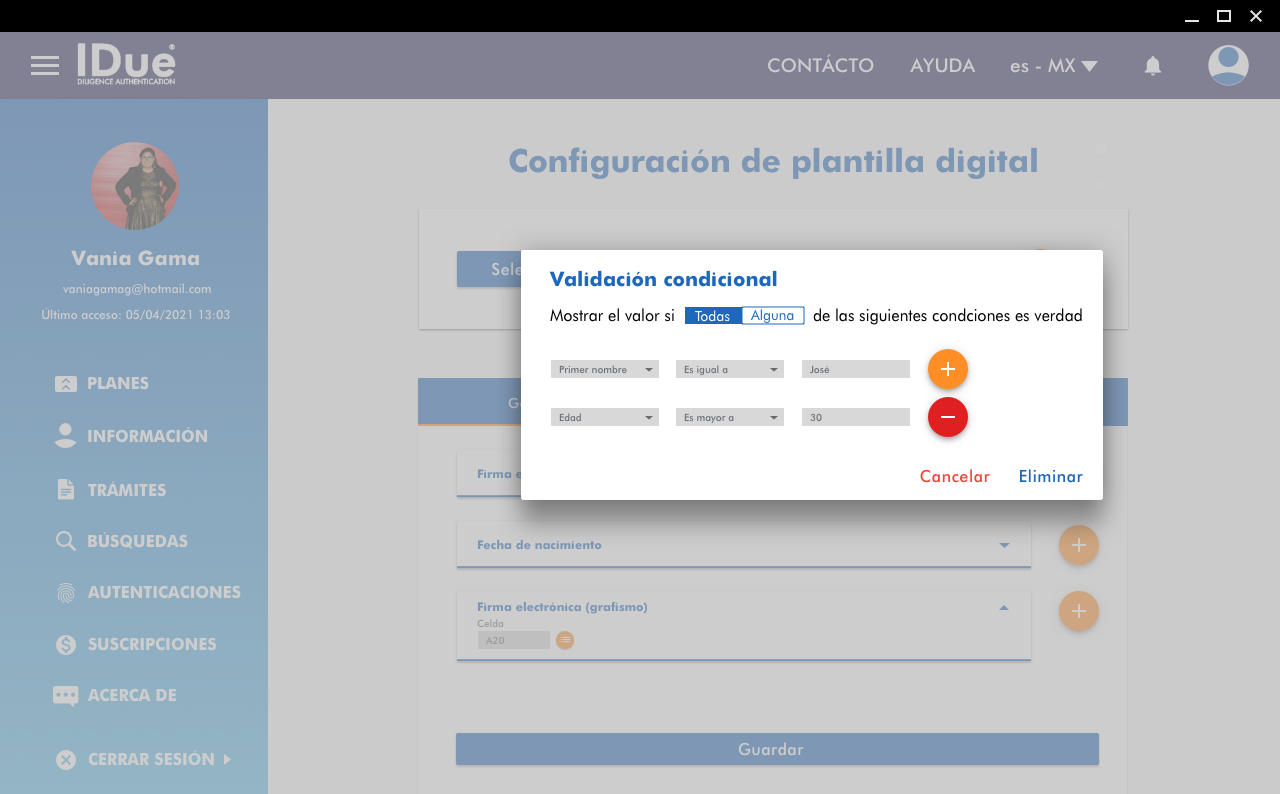Add a condition with orange plus button
This screenshot has height=794, width=1280.
coord(947,369)
